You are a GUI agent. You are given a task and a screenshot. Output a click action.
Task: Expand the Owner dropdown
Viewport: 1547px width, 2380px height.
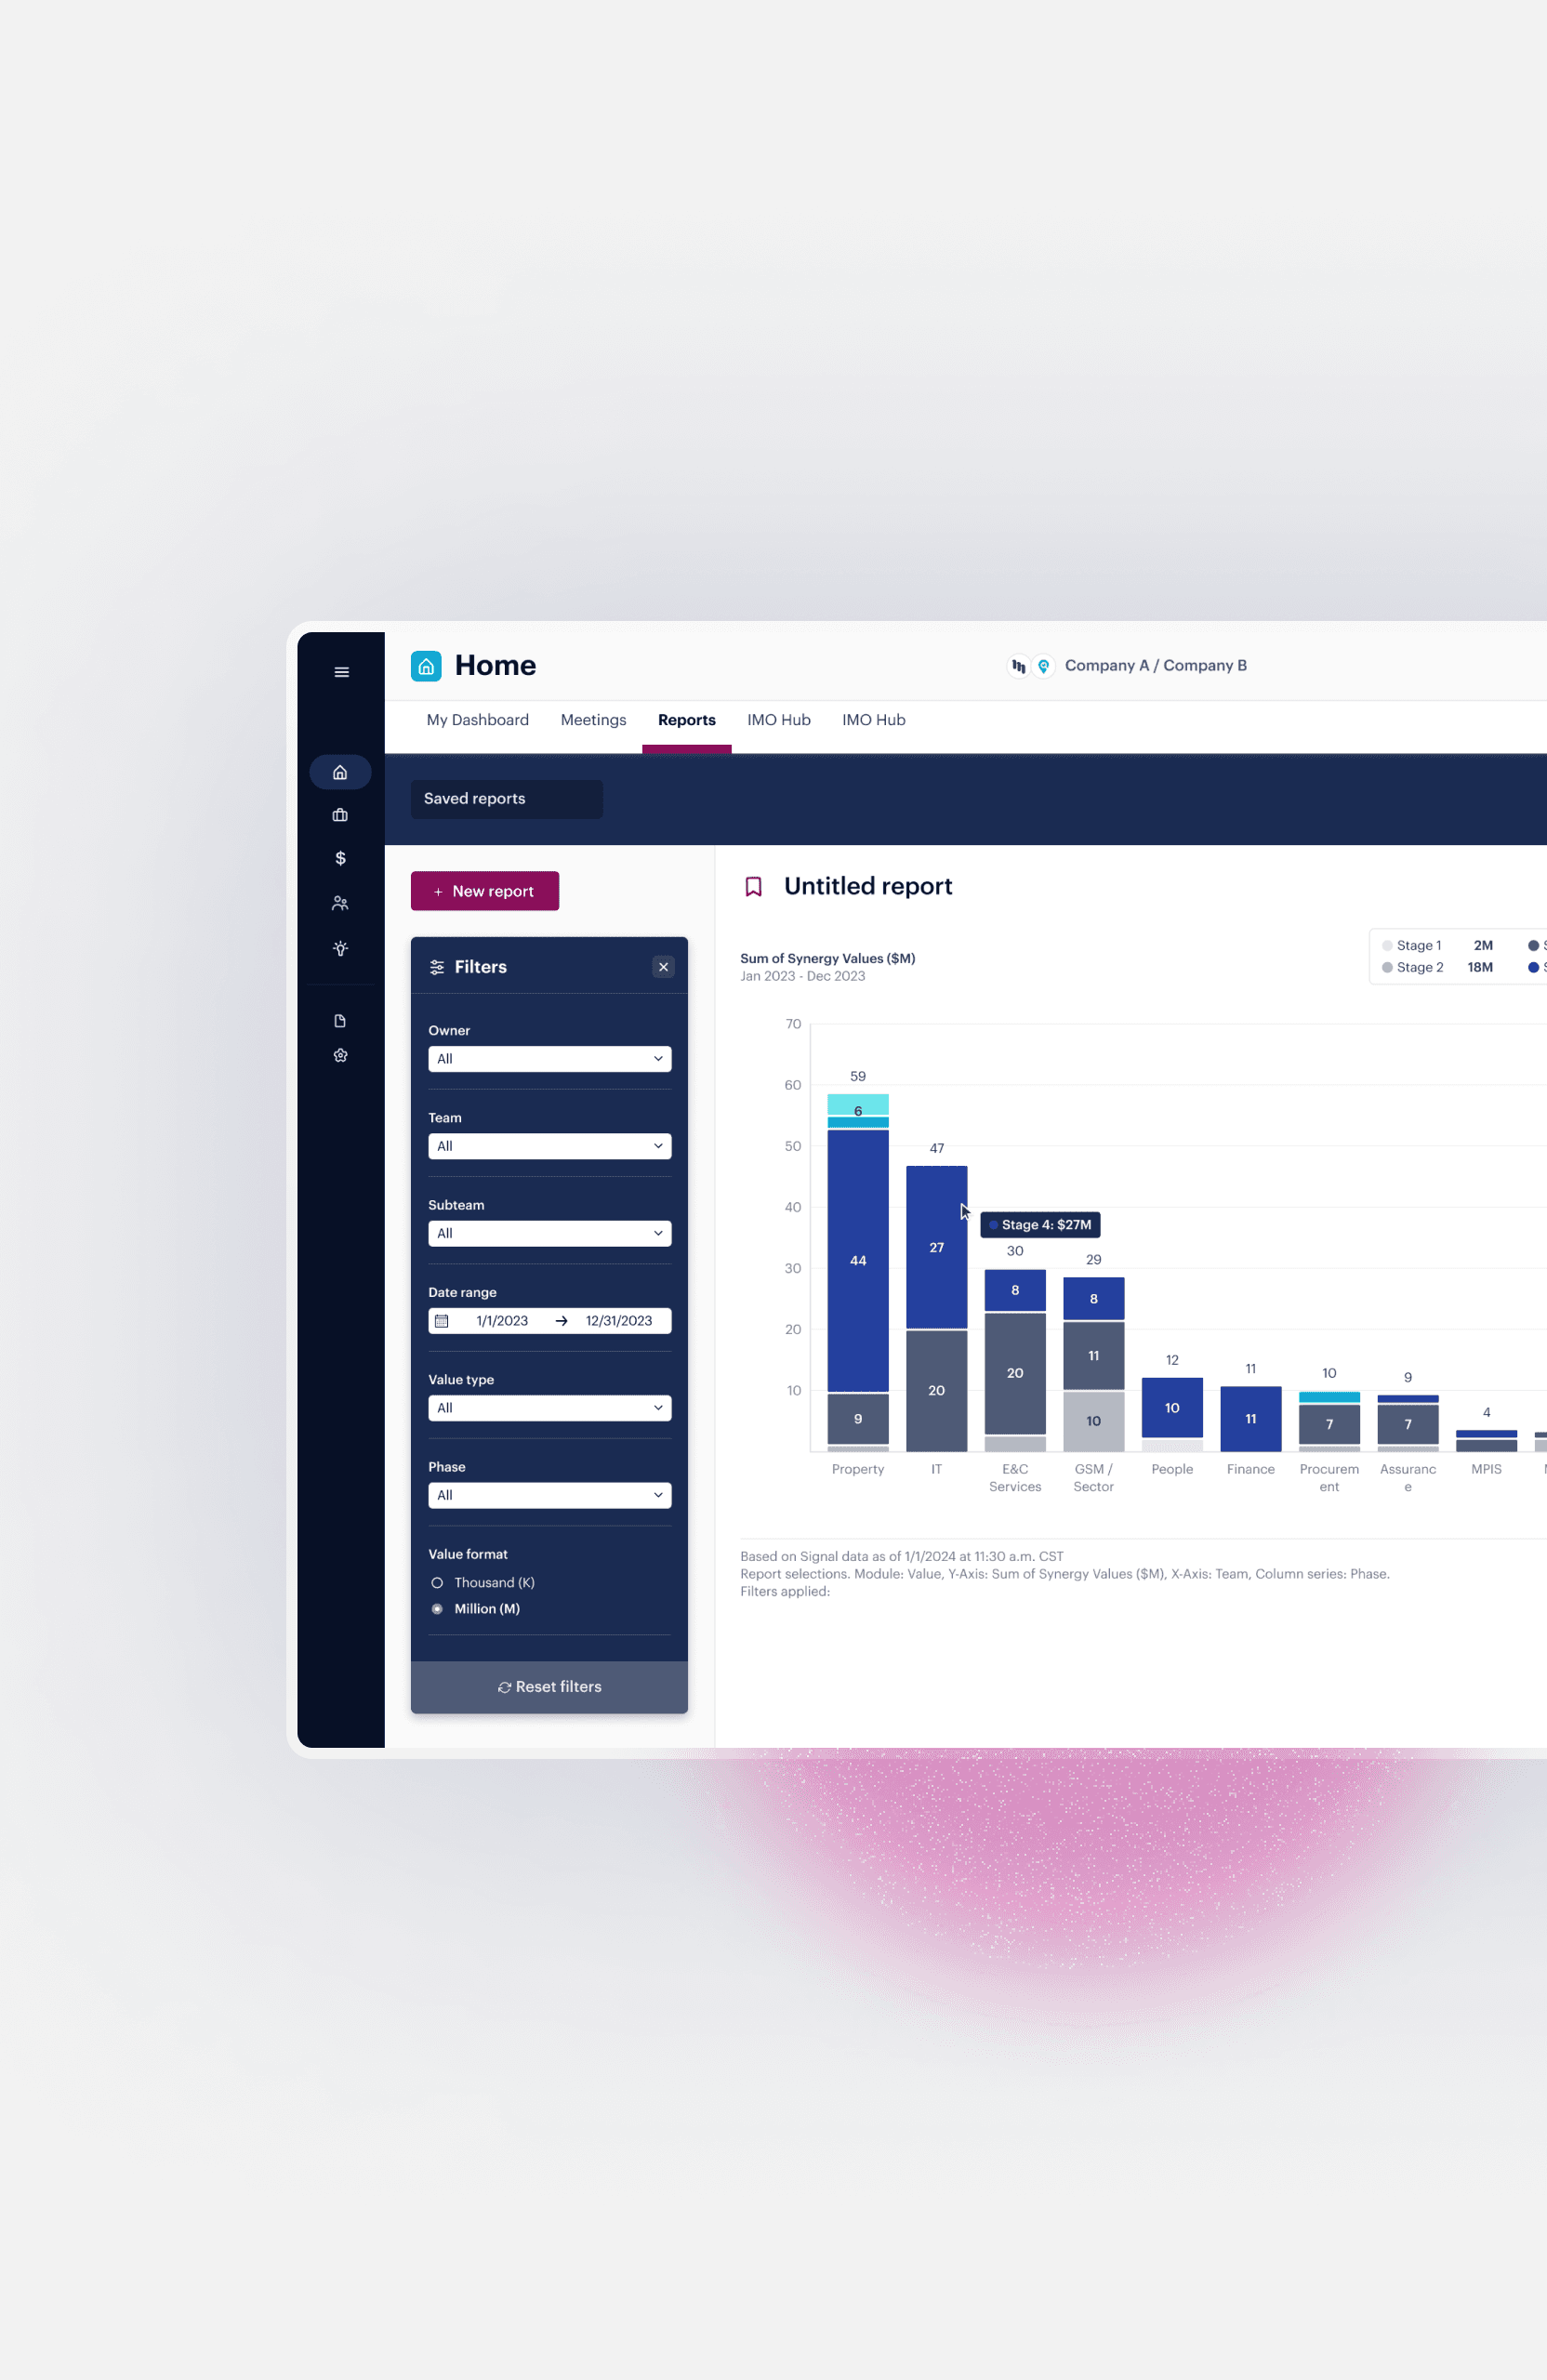549,1059
